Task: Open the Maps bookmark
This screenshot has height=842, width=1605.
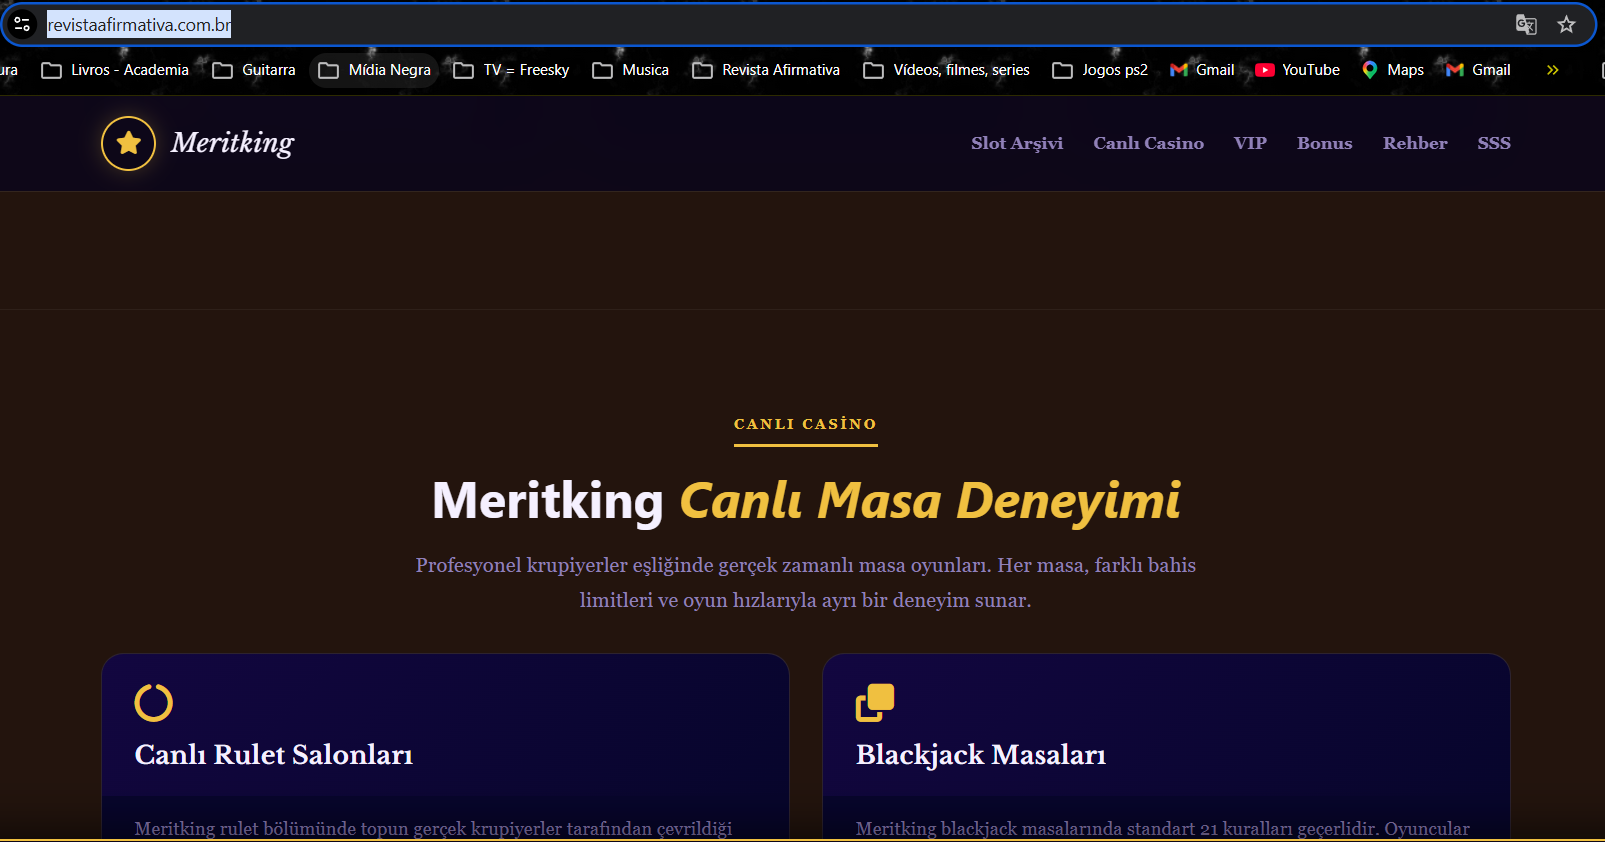Action: click(1393, 70)
